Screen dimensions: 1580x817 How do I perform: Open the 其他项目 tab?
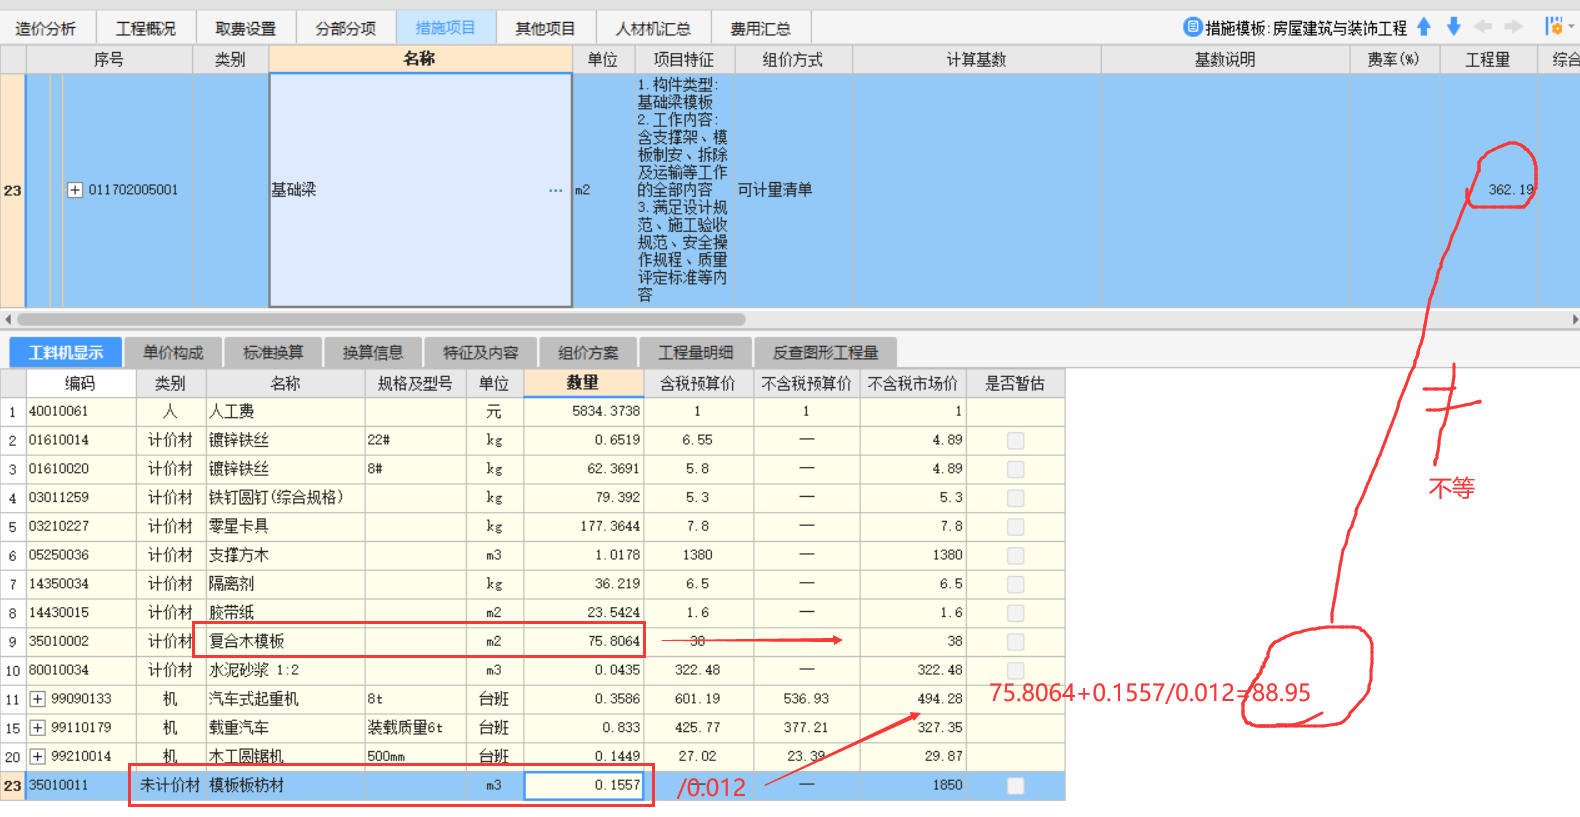[546, 29]
